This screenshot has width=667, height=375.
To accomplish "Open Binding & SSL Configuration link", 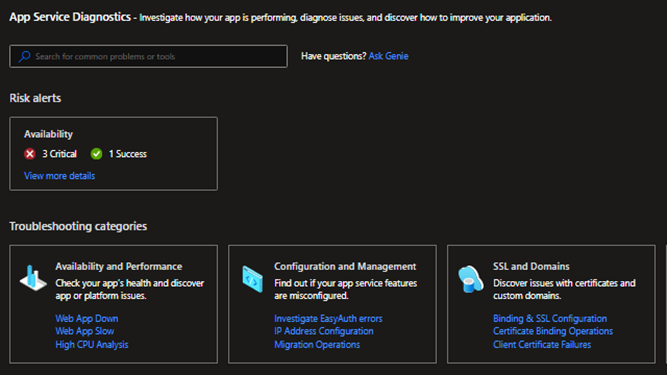I will (550, 318).
